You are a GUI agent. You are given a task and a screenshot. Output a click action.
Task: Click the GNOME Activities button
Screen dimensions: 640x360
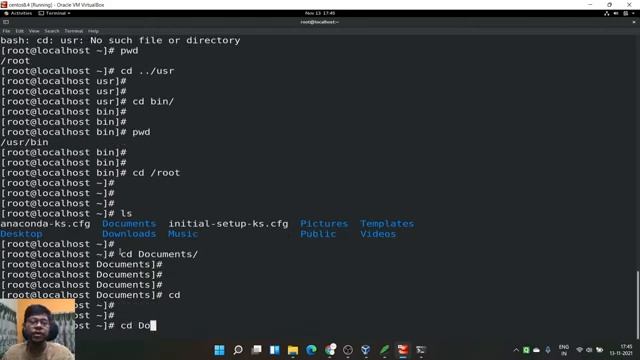click(x=18, y=13)
